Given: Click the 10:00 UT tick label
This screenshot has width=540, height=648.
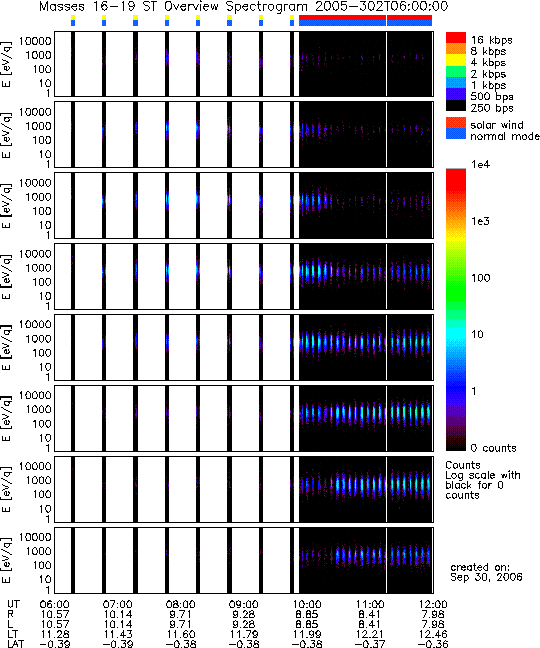Looking at the screenshot, I should click(307, 604).
